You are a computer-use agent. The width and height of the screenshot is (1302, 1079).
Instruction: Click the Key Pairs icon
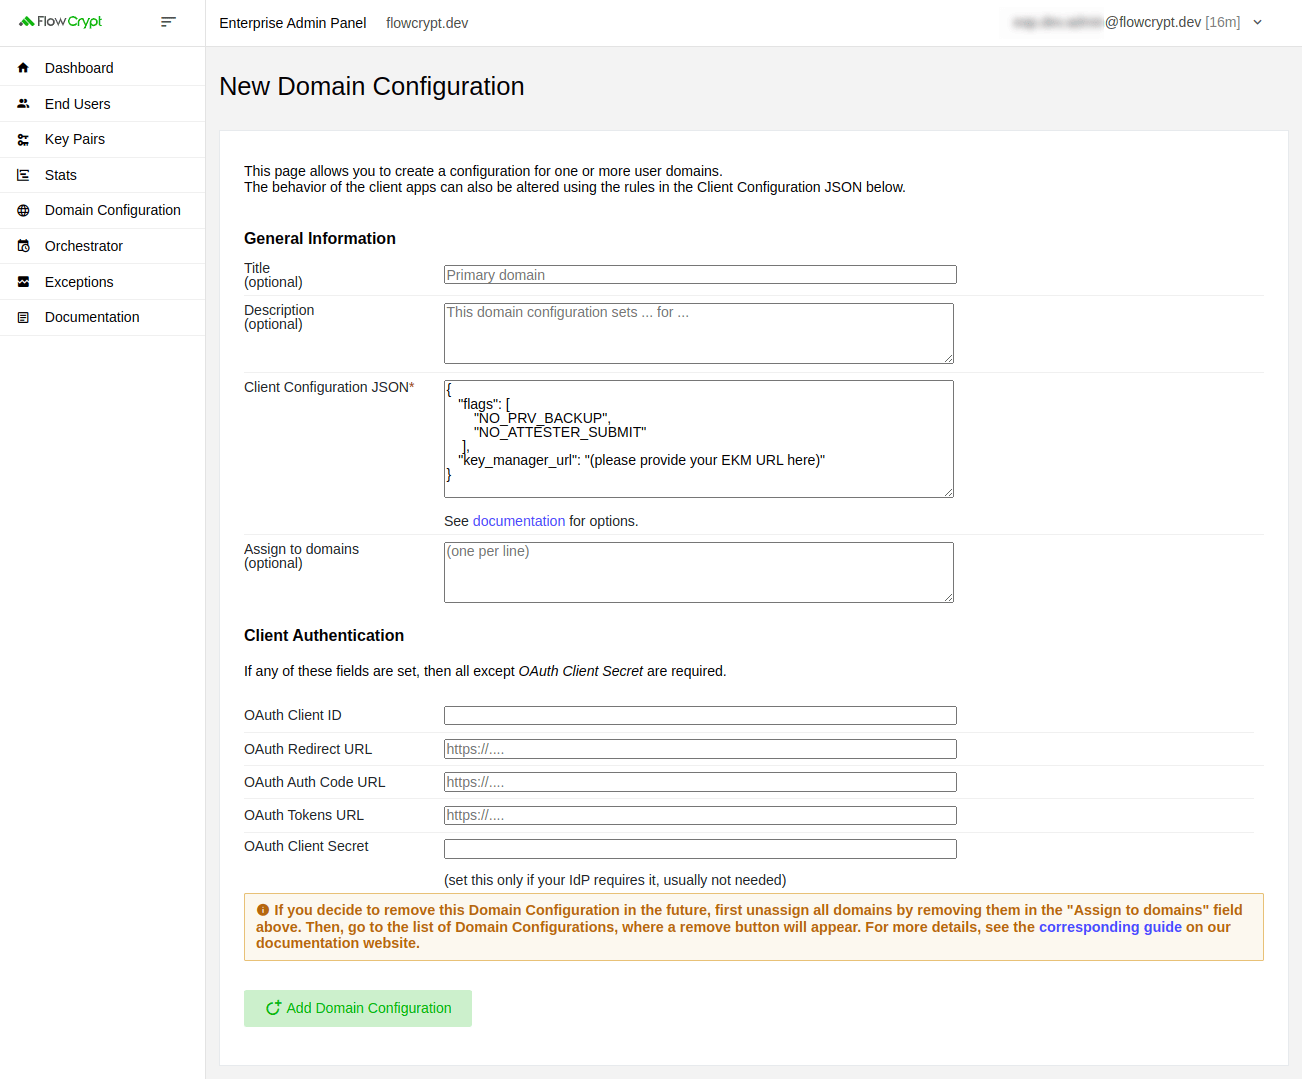point(23,139)
